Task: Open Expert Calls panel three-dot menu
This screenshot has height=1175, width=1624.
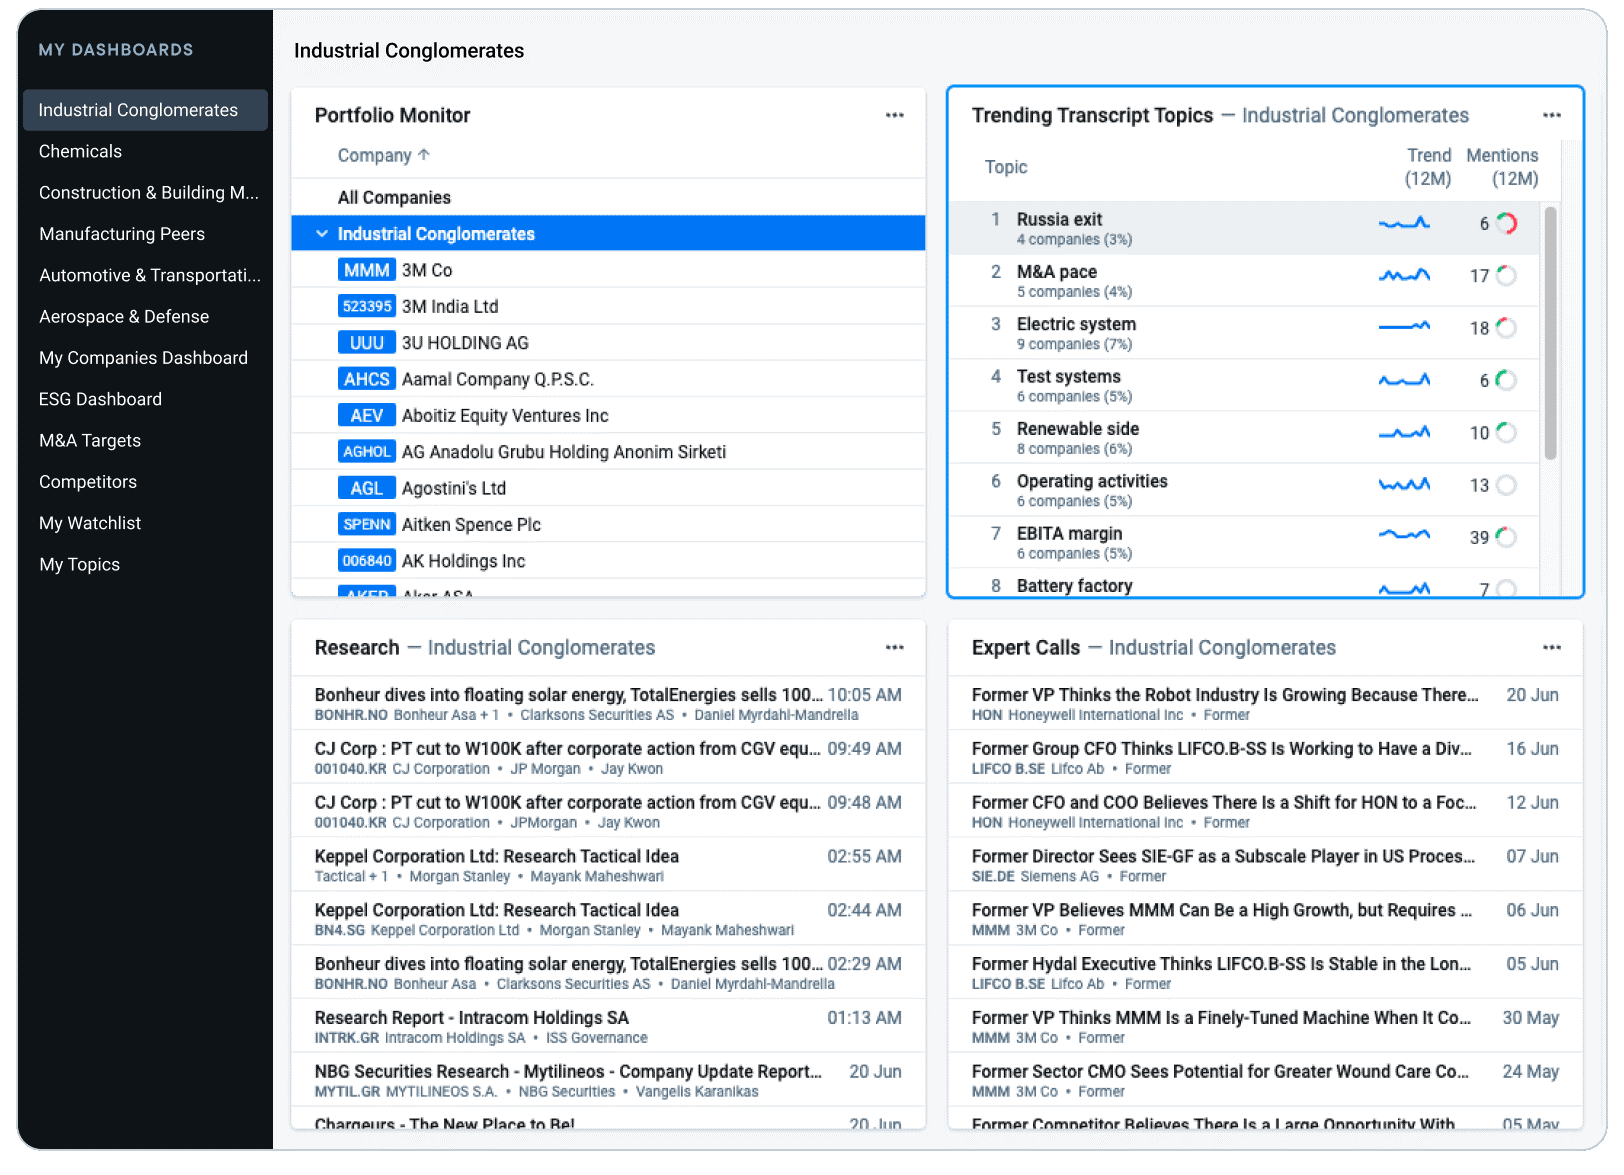Action: (x=1551, y=647)
